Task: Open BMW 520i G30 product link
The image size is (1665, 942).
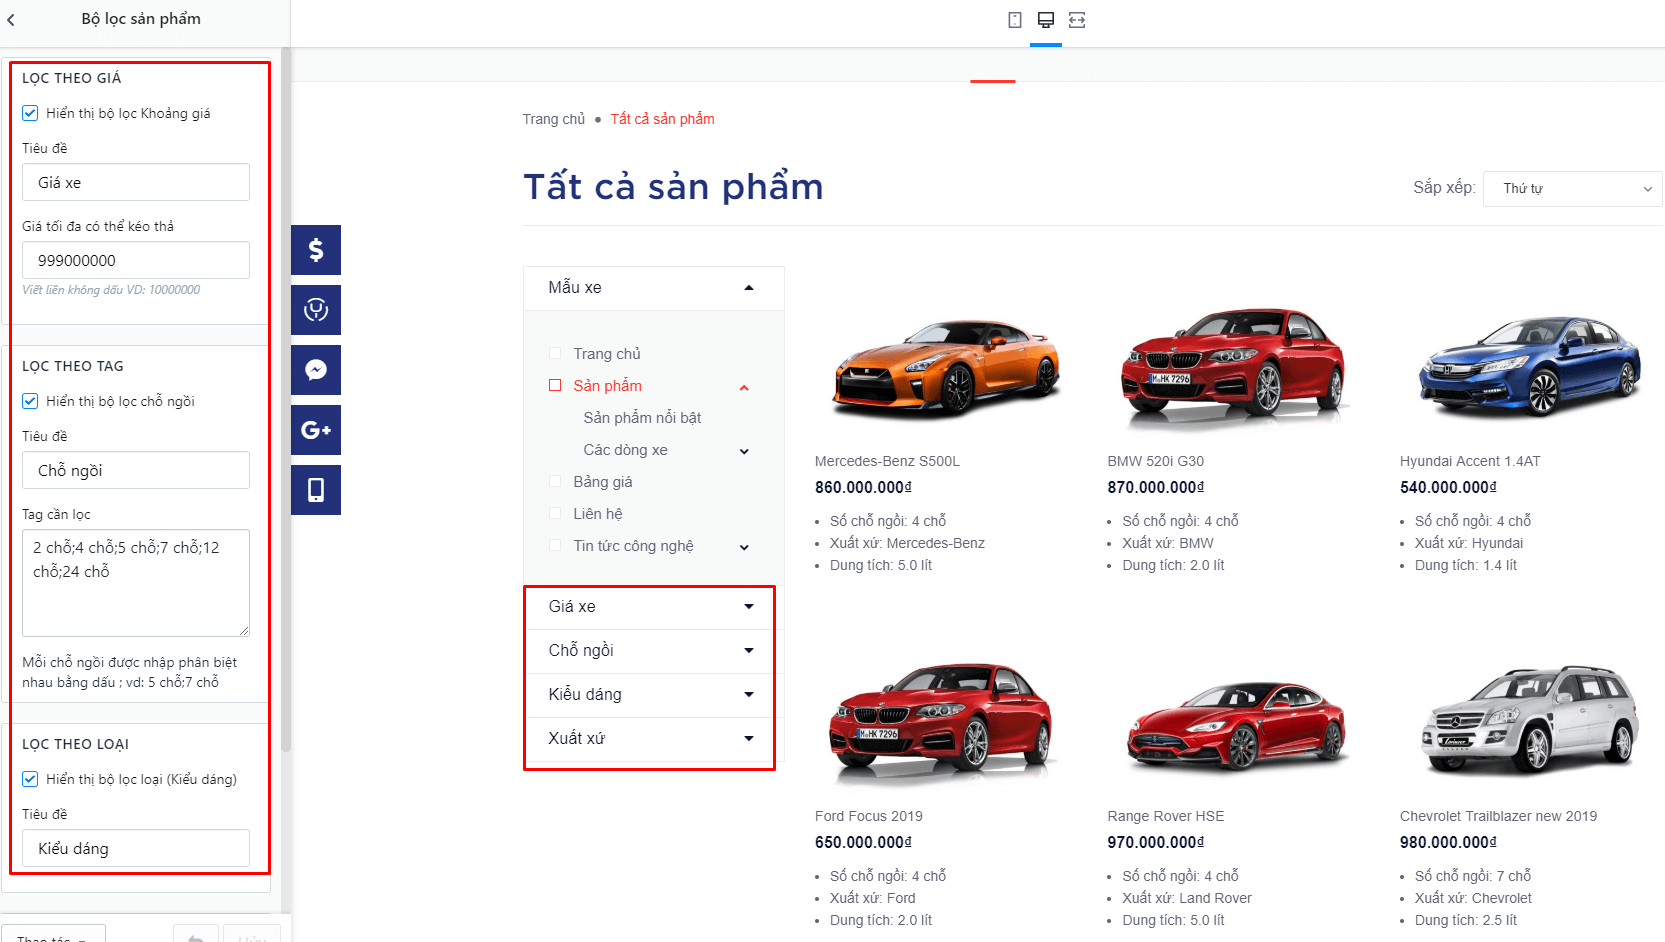Action: tap(1155, 461)
